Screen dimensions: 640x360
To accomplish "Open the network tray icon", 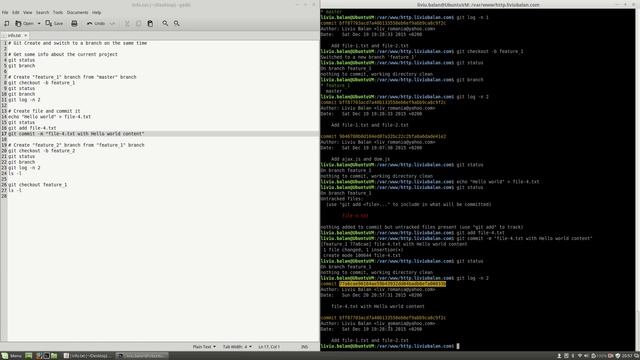I will [580, 356].
